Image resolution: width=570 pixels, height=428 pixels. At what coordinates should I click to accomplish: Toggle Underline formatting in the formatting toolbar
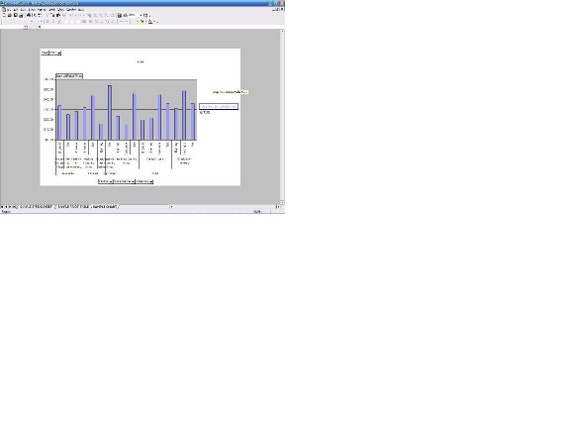click(59, 22)
